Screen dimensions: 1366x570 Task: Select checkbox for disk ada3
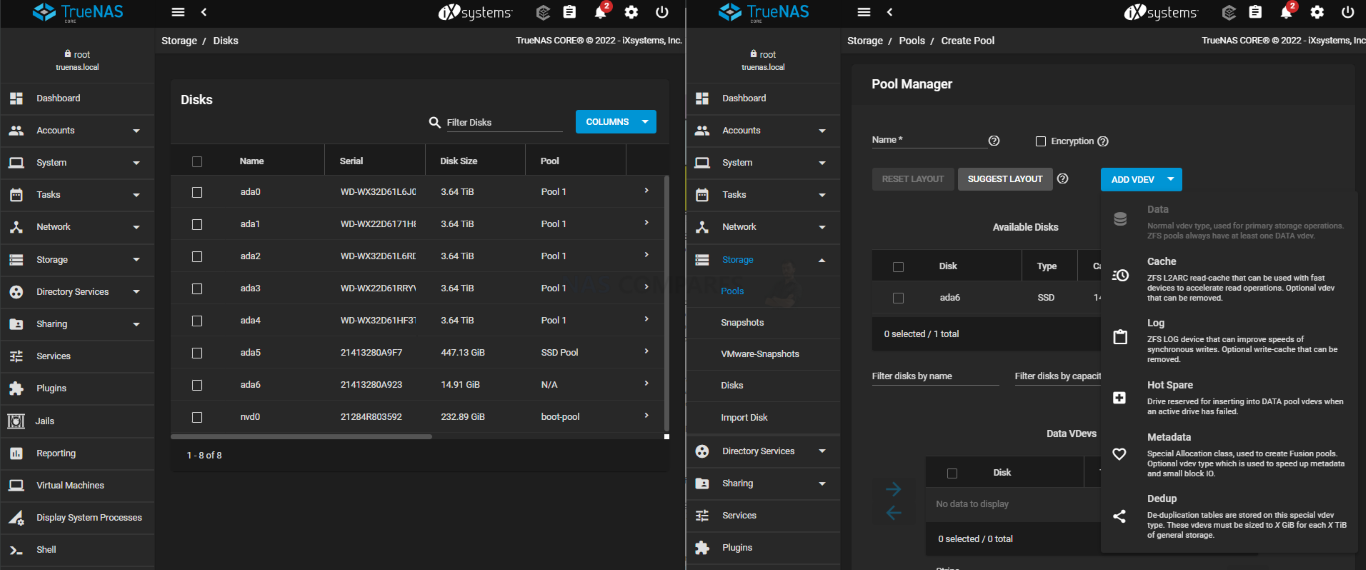click(x=197, y=288)
